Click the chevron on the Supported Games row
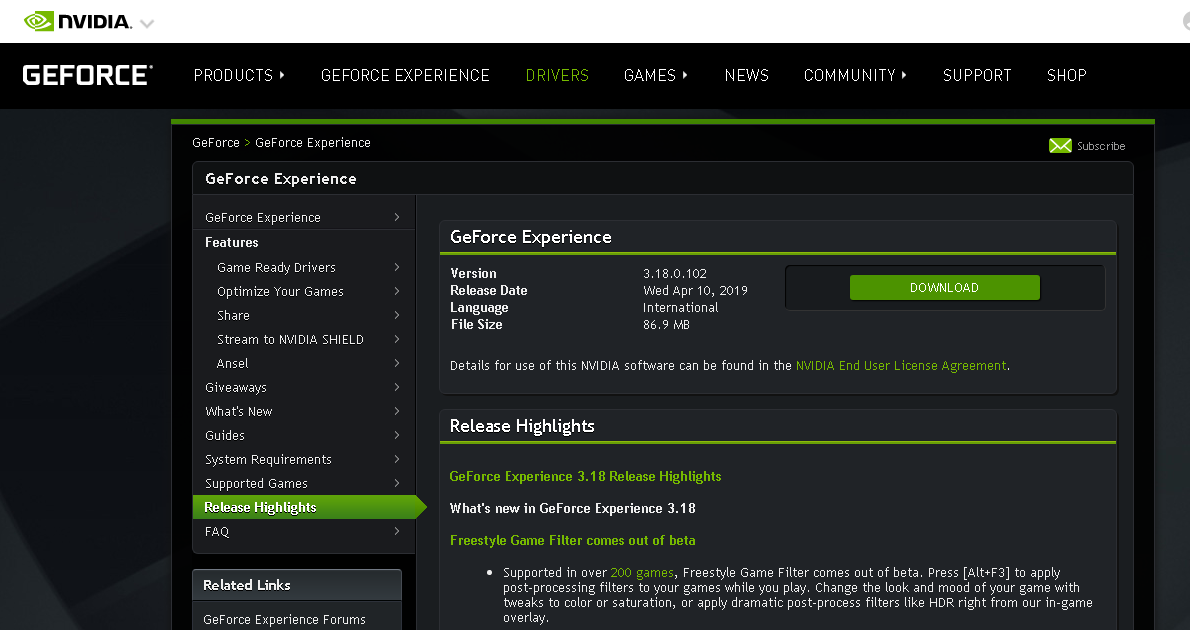The width and height of the screenshot is (1190, 630). pyautogui.click(x=397, y=484)
